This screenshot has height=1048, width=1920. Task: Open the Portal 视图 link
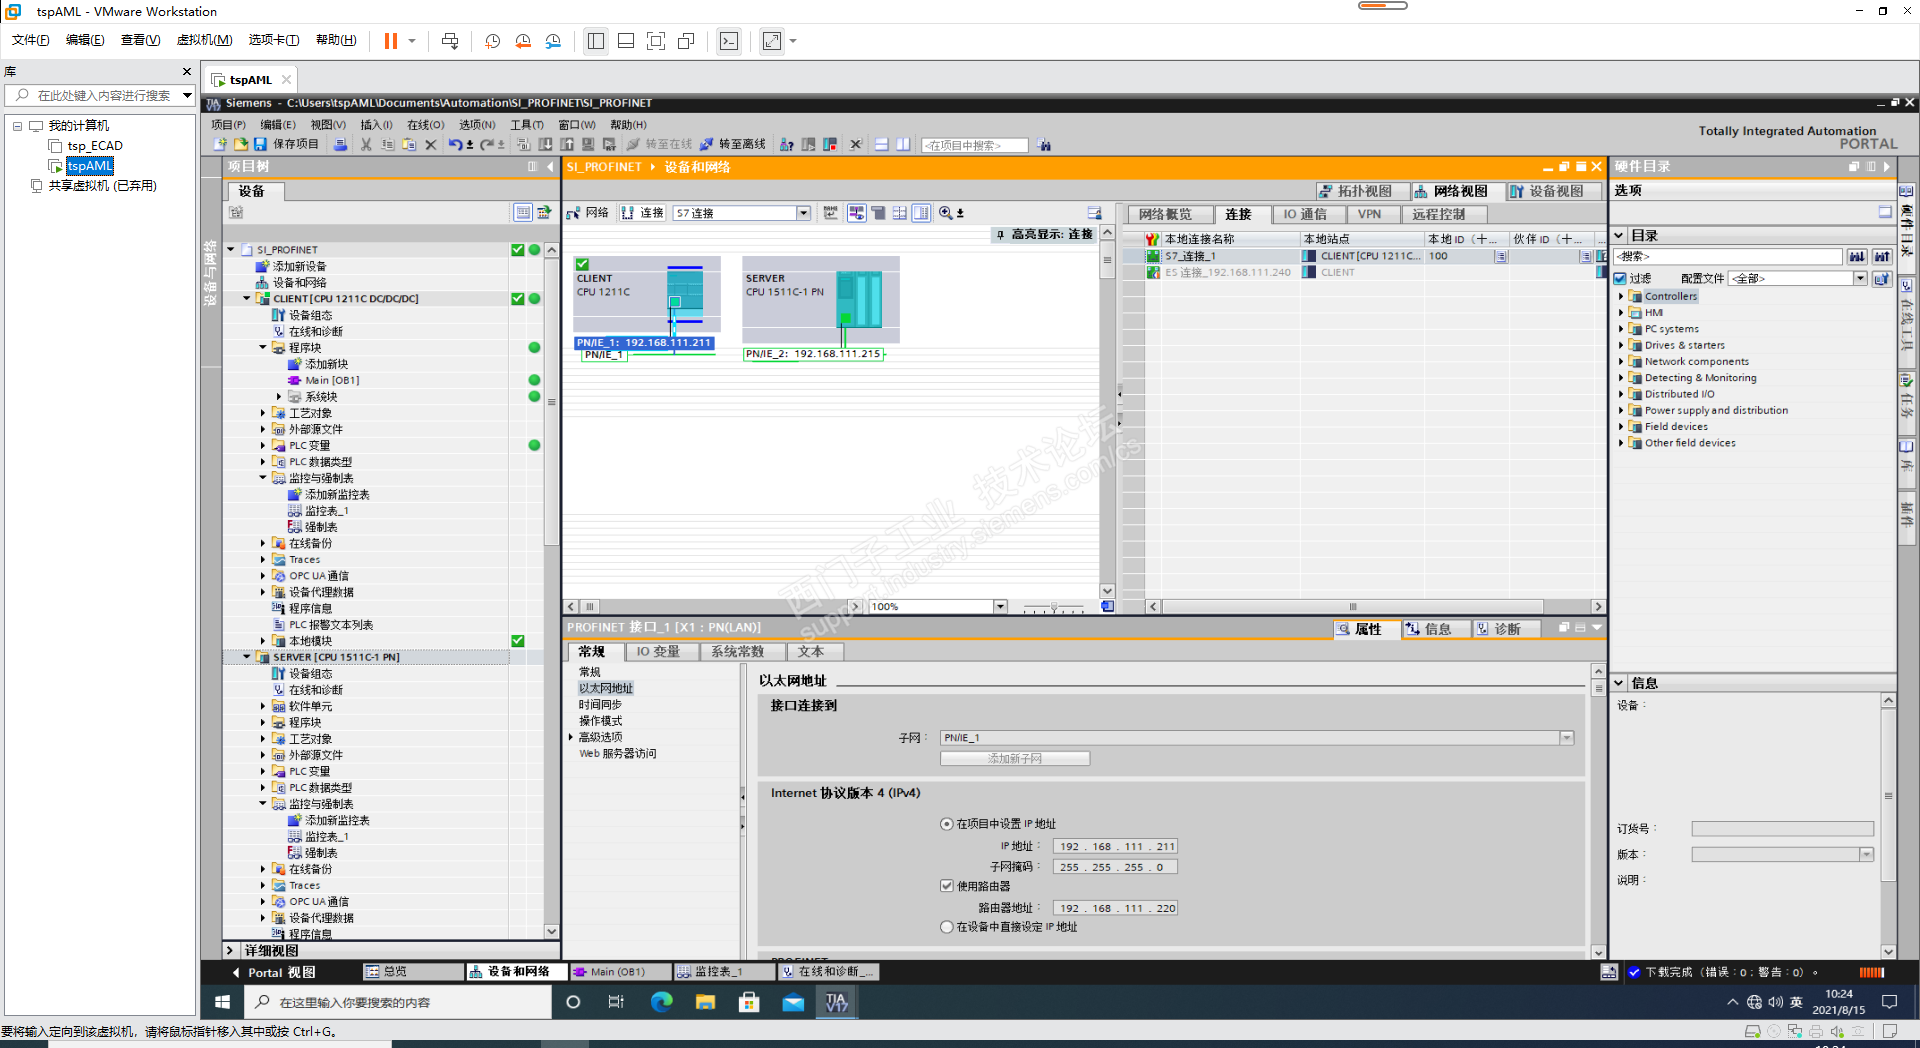(275, 972)
